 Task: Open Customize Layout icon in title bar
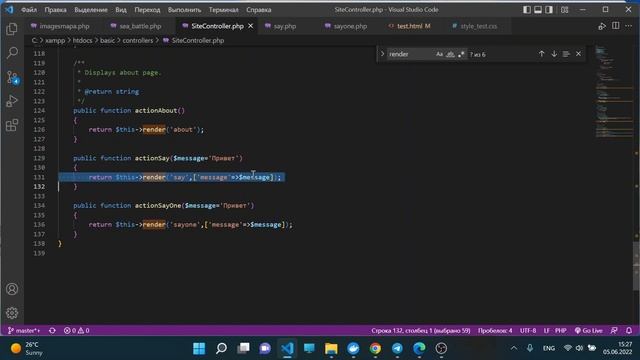point(564,10)
